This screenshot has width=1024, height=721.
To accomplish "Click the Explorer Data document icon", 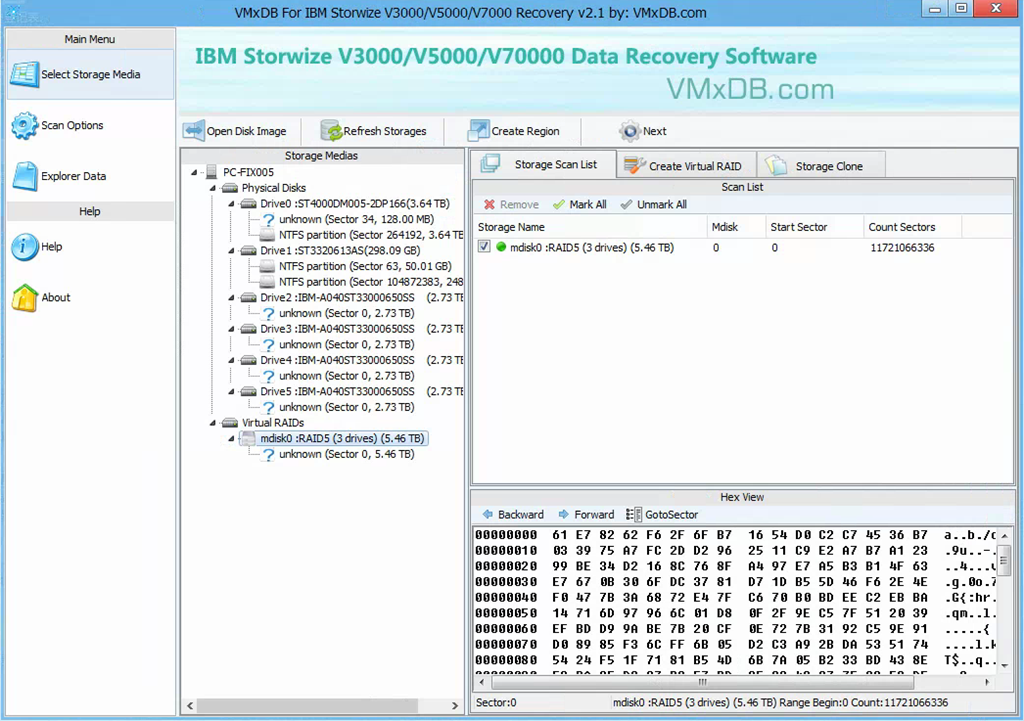I will pos(25,176).
